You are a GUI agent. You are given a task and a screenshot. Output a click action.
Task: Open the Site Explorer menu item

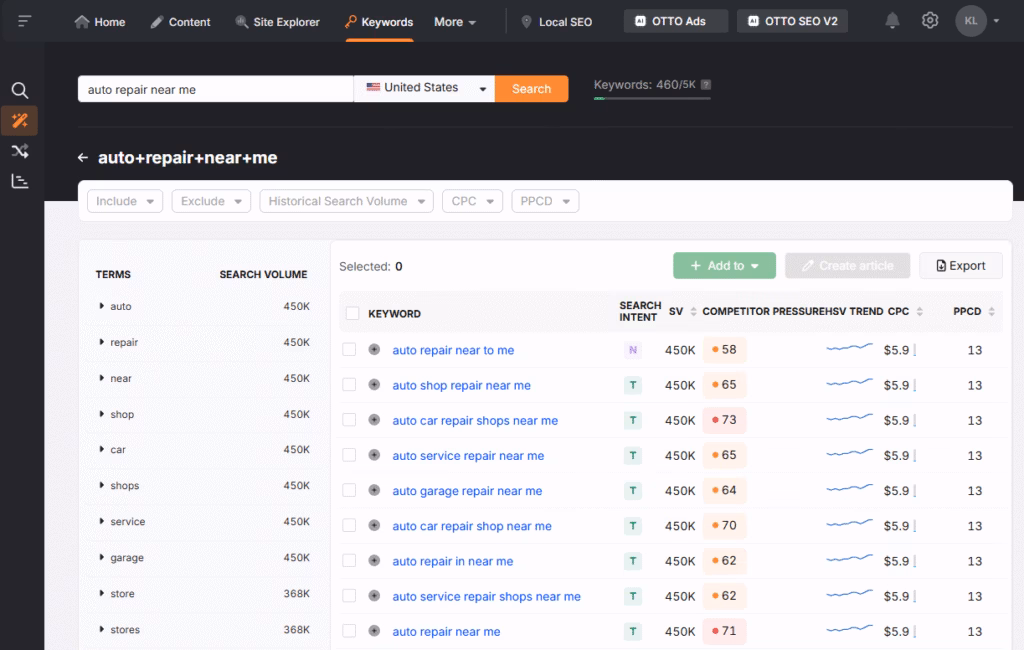click(287, 21)
